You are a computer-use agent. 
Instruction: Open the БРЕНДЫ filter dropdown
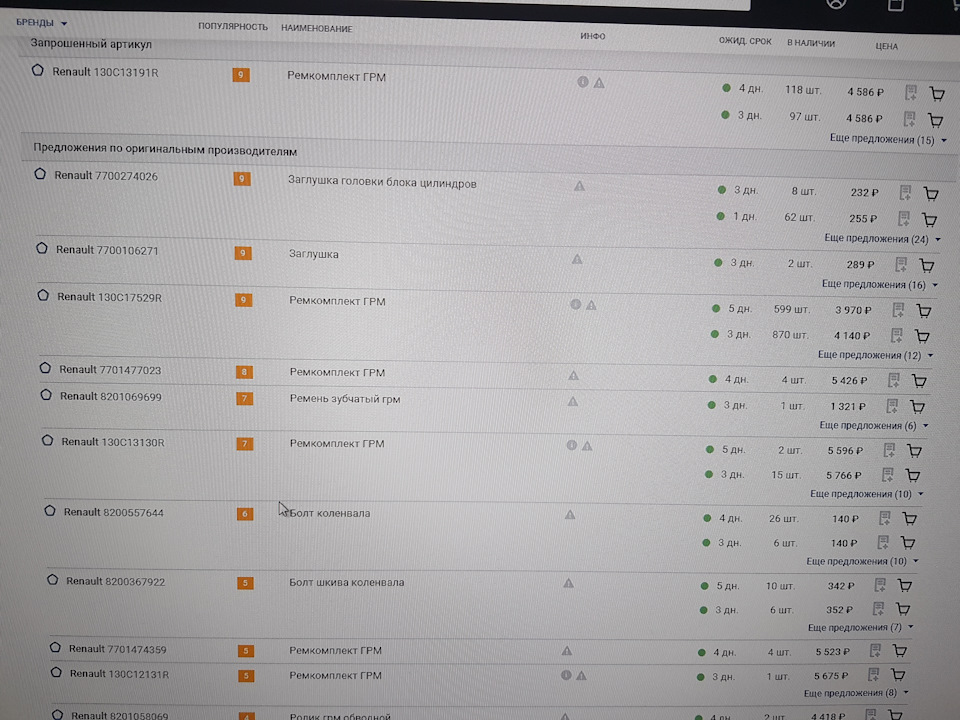[x=42, y=23]
